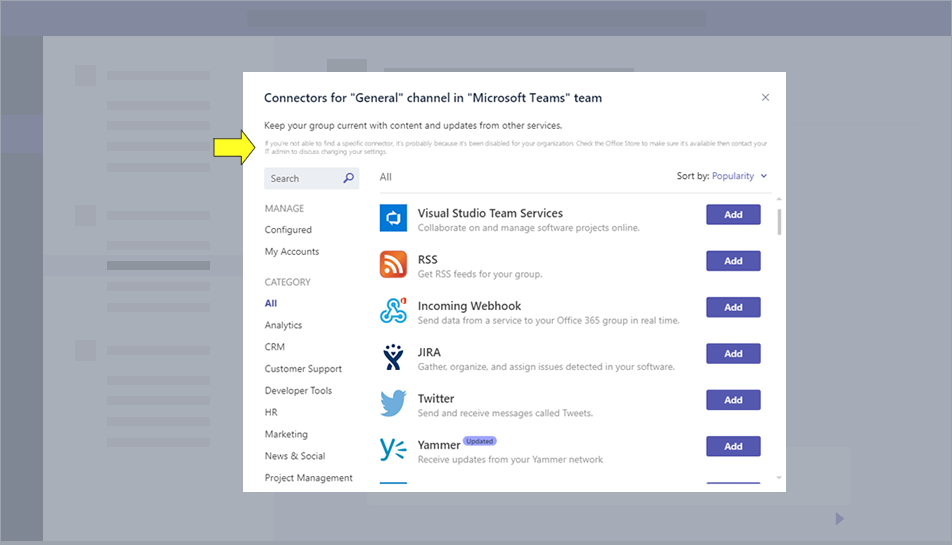The height and width of the screenshot is (545, 952).
Task: Add the Twitter connector
Action: [733, 399]
